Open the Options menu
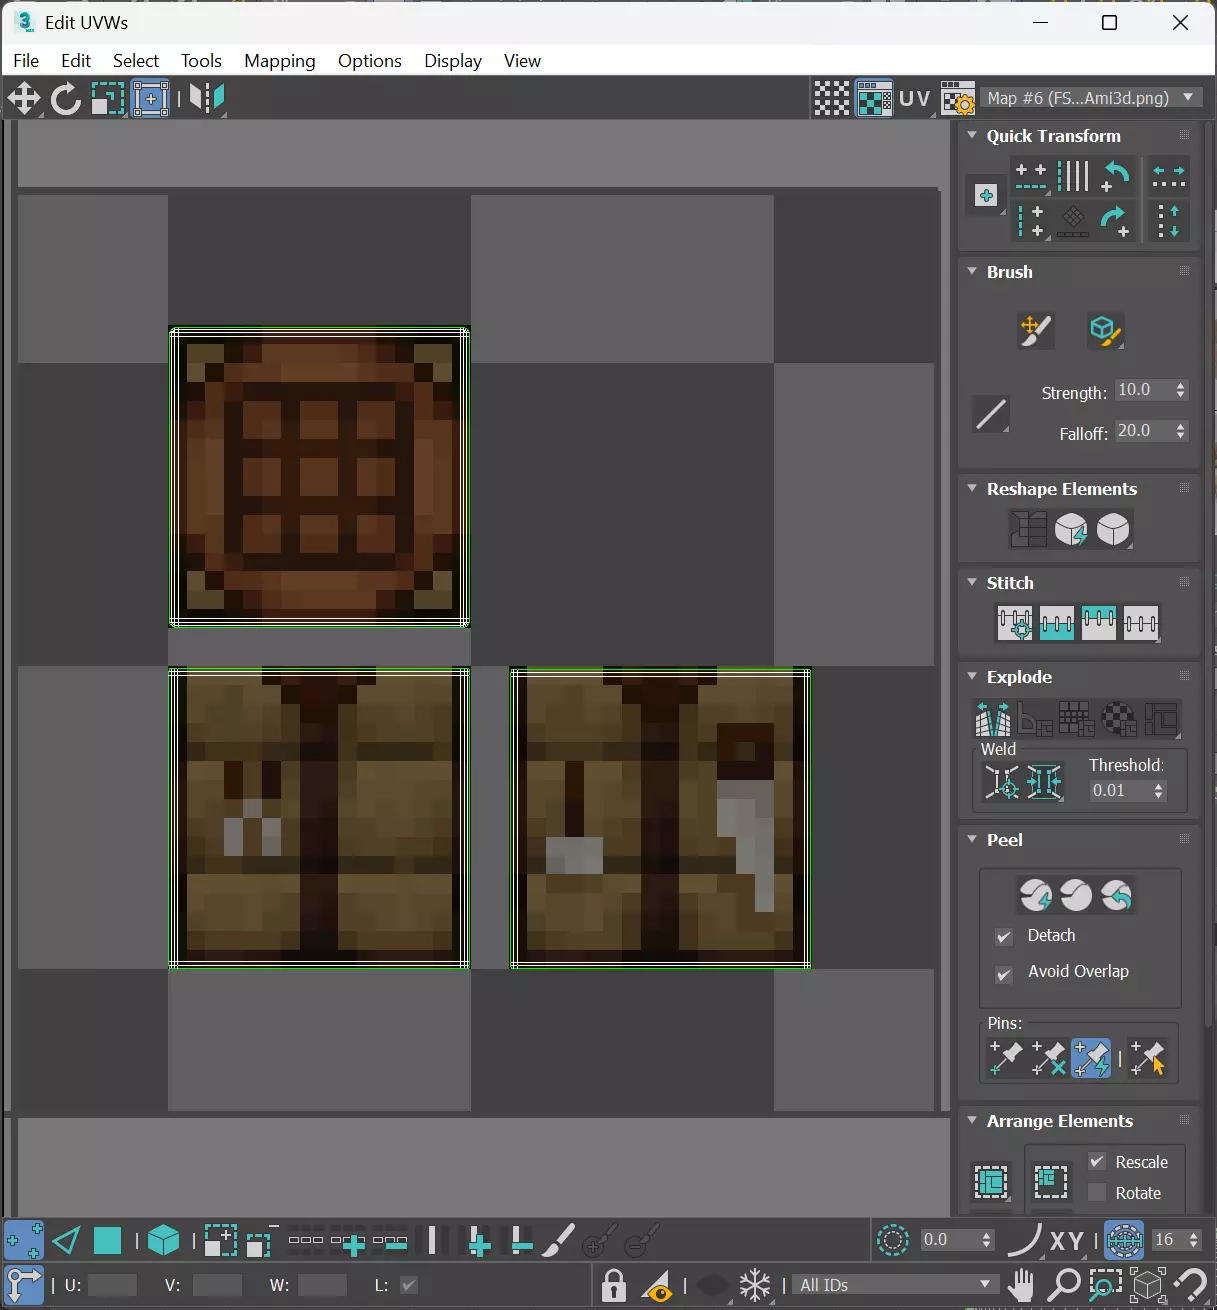 point(370,61)
